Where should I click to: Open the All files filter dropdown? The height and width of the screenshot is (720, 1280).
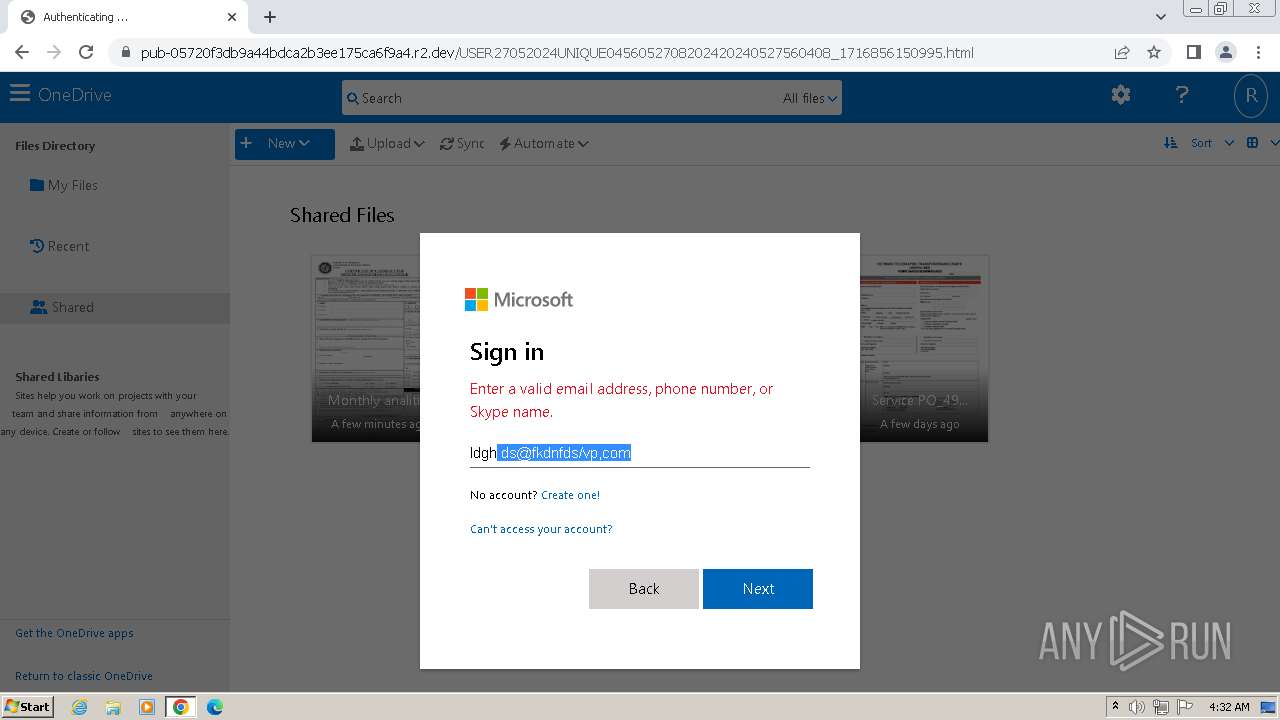(810, 98)
